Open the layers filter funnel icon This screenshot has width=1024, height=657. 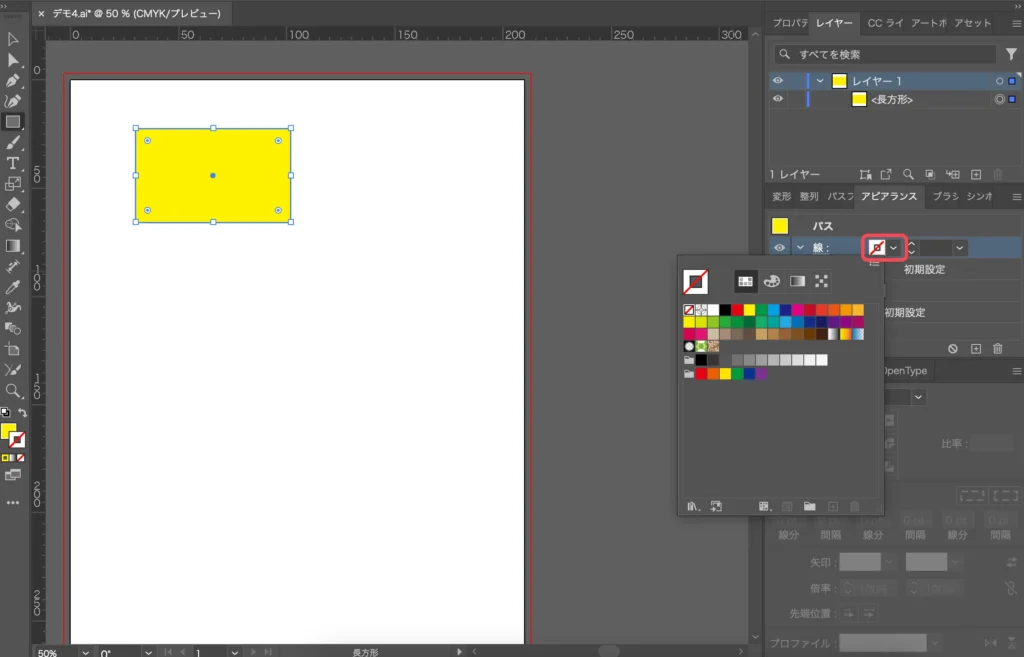pyautogui.click(x=1011, y=55)
